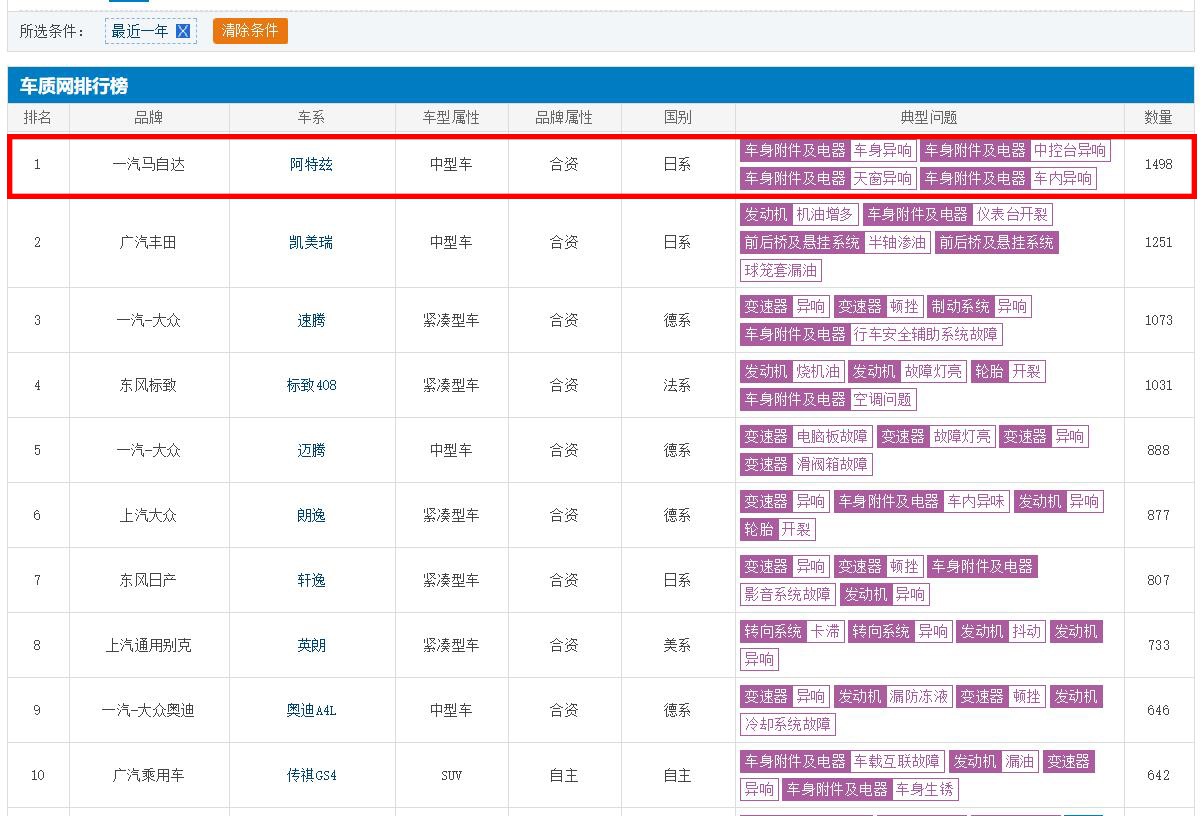Open the 迈腾 car series link
This screenshot has height=816, width=1204.
(311, 450)
